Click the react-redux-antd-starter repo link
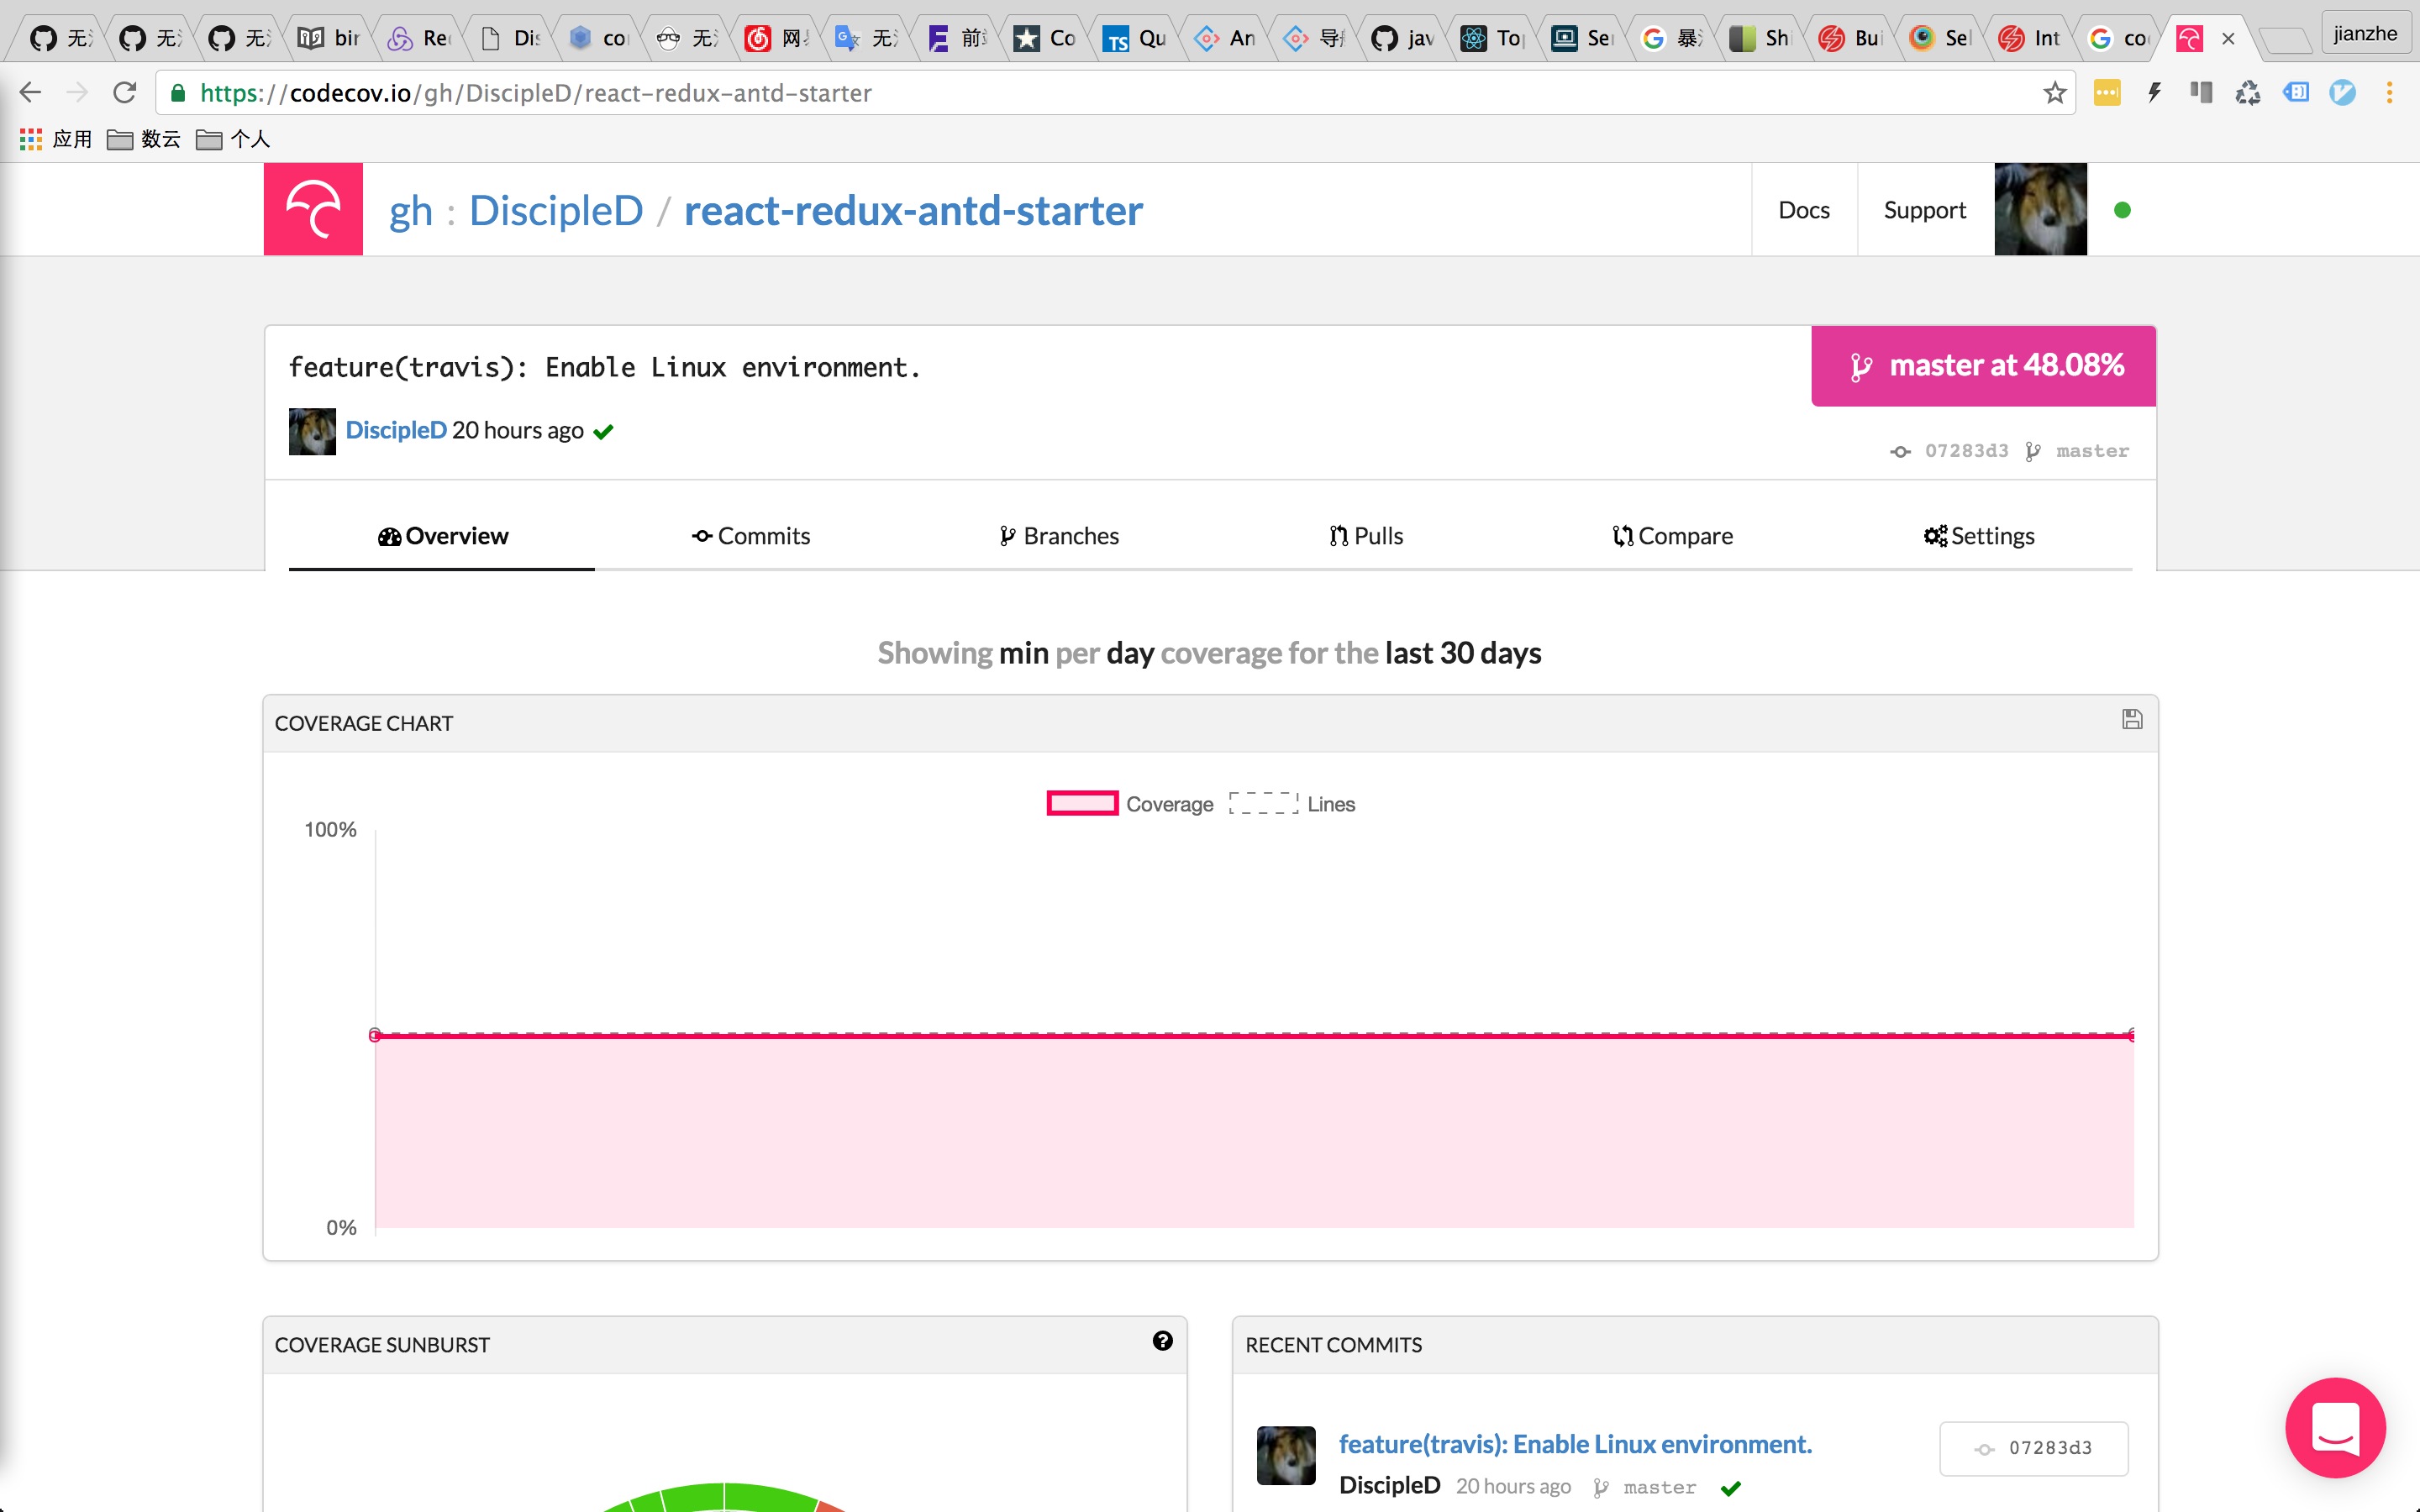This screenshot has height=1512, width=2420. tap(913, 211)
